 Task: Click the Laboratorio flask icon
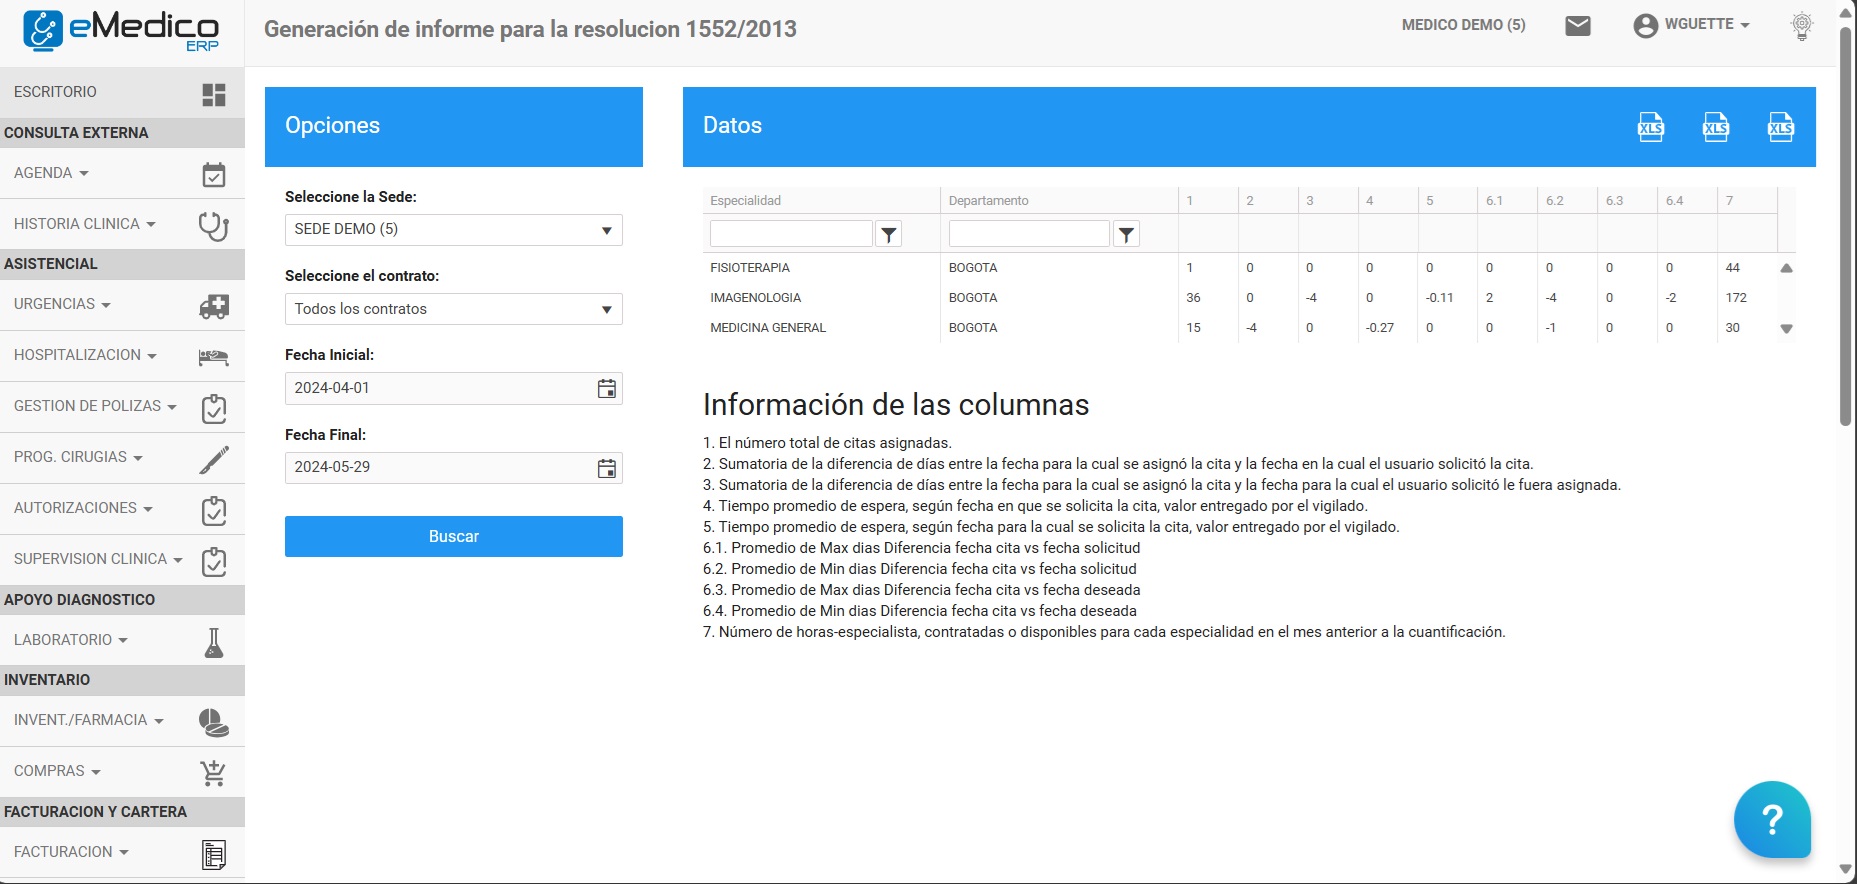click(x=214, y=642)
